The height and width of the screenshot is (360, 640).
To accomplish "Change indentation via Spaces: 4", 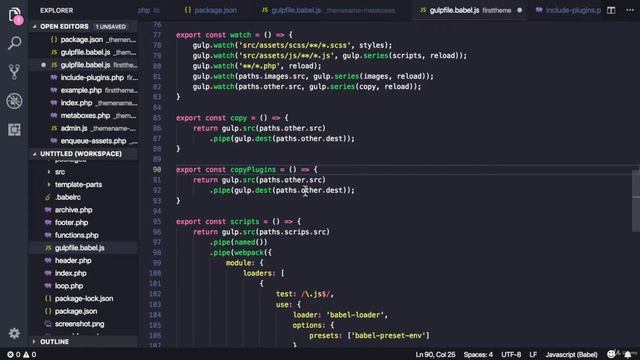I will point(478,354).
